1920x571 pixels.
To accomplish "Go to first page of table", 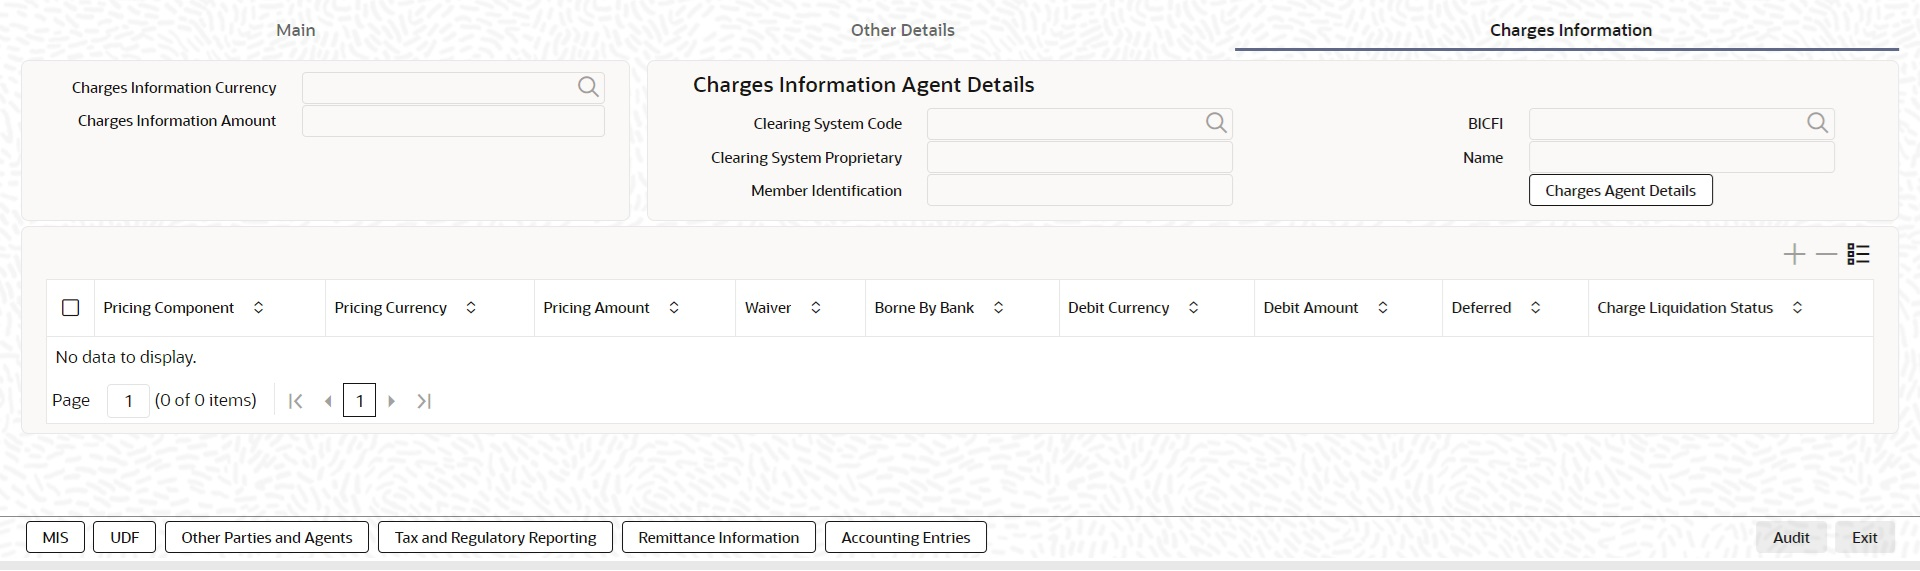I will click(295, 401).
